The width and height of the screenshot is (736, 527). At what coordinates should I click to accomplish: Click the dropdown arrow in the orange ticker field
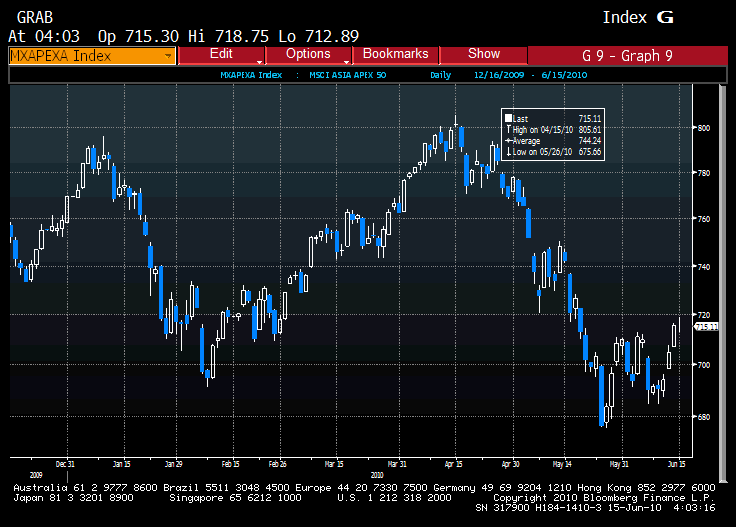pos(168,56)
